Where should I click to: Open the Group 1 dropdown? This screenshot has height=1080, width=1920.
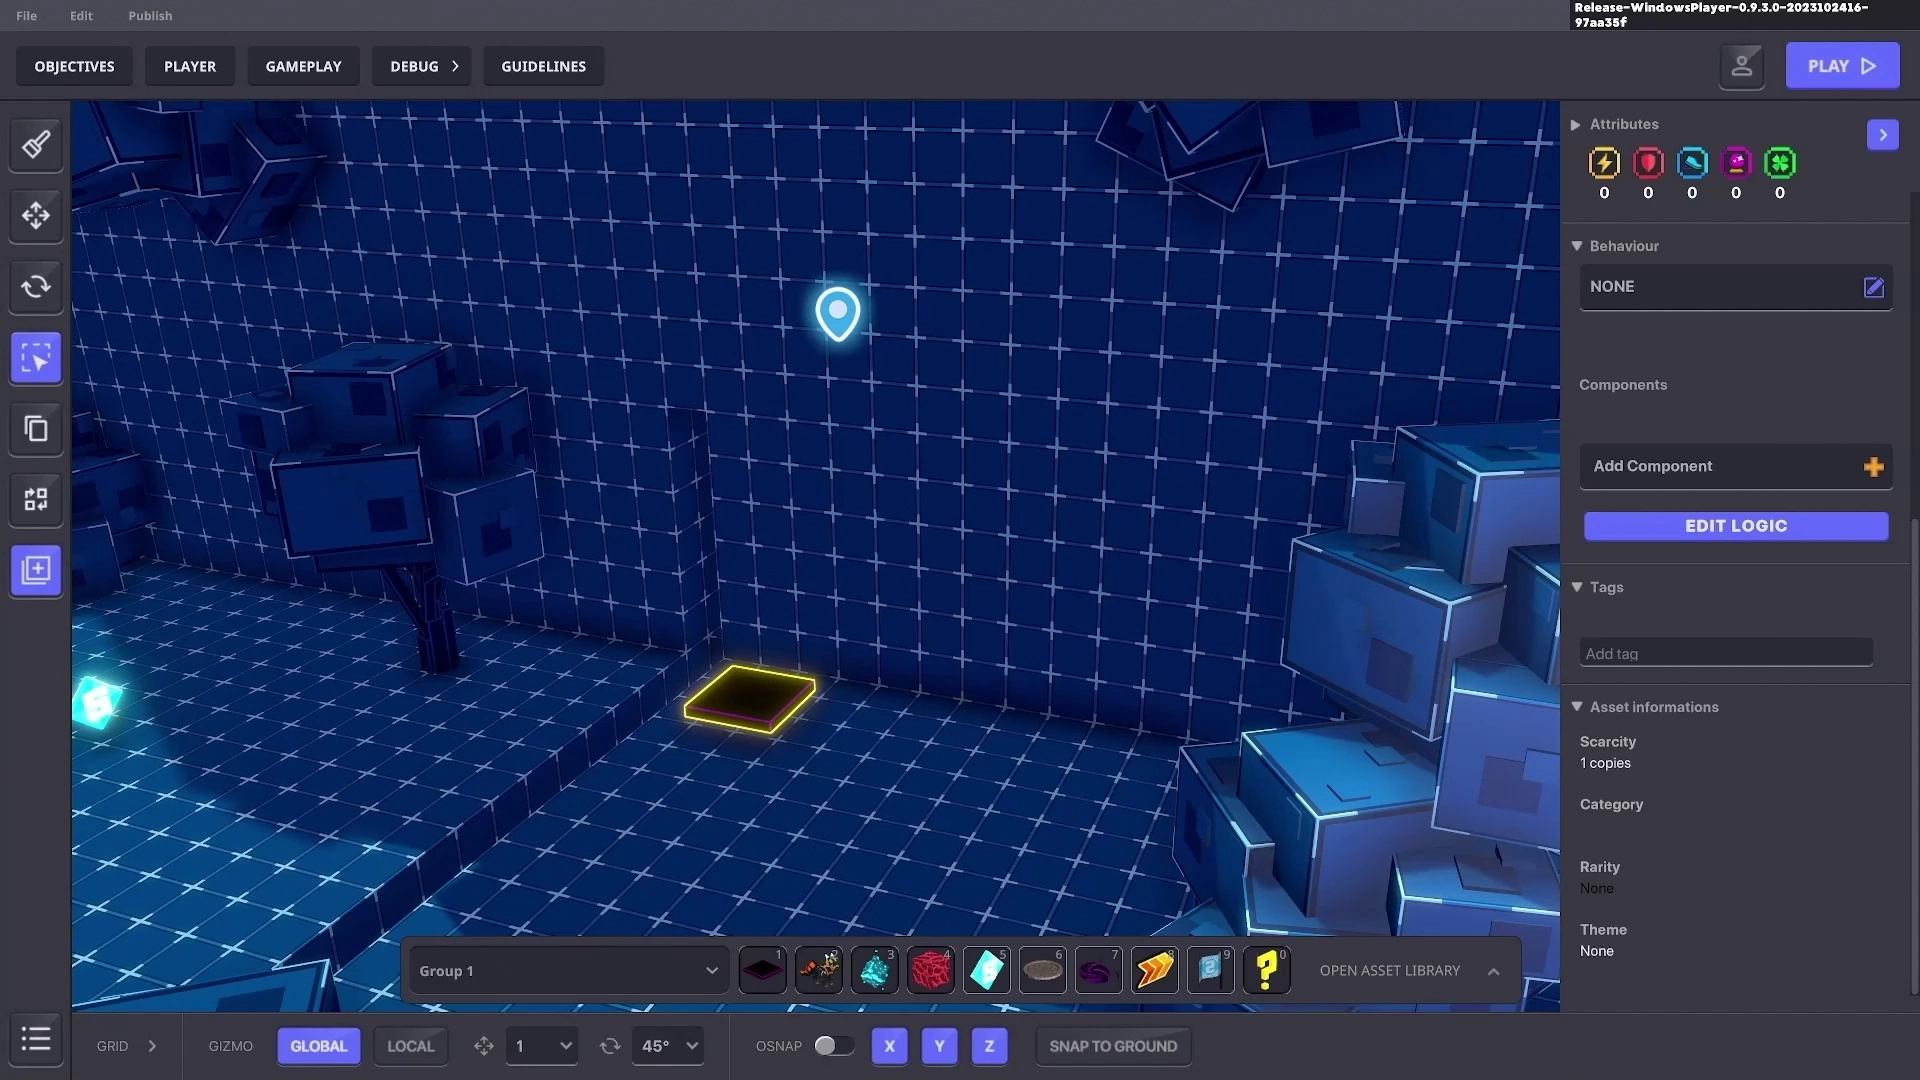click(567, 970)
